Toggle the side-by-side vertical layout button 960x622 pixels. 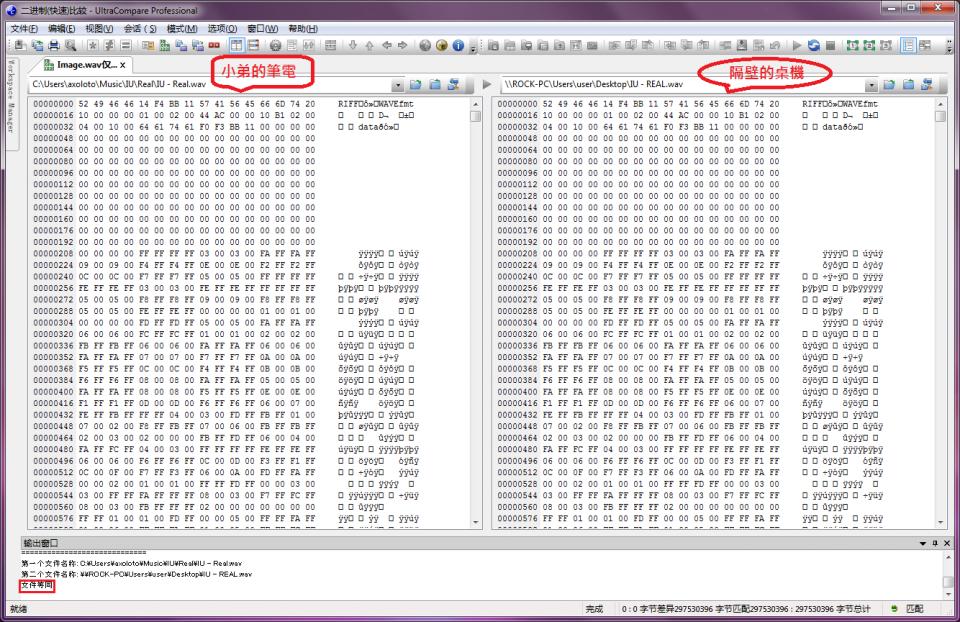[x=237, y=46]
